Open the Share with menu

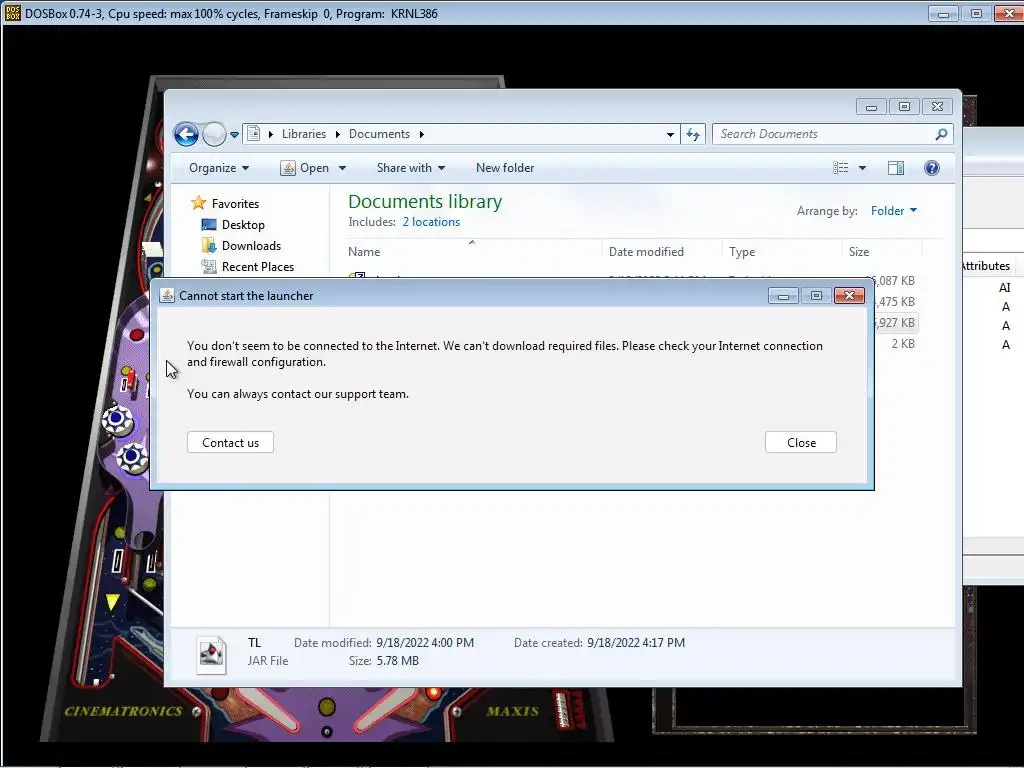click(411, 168)
